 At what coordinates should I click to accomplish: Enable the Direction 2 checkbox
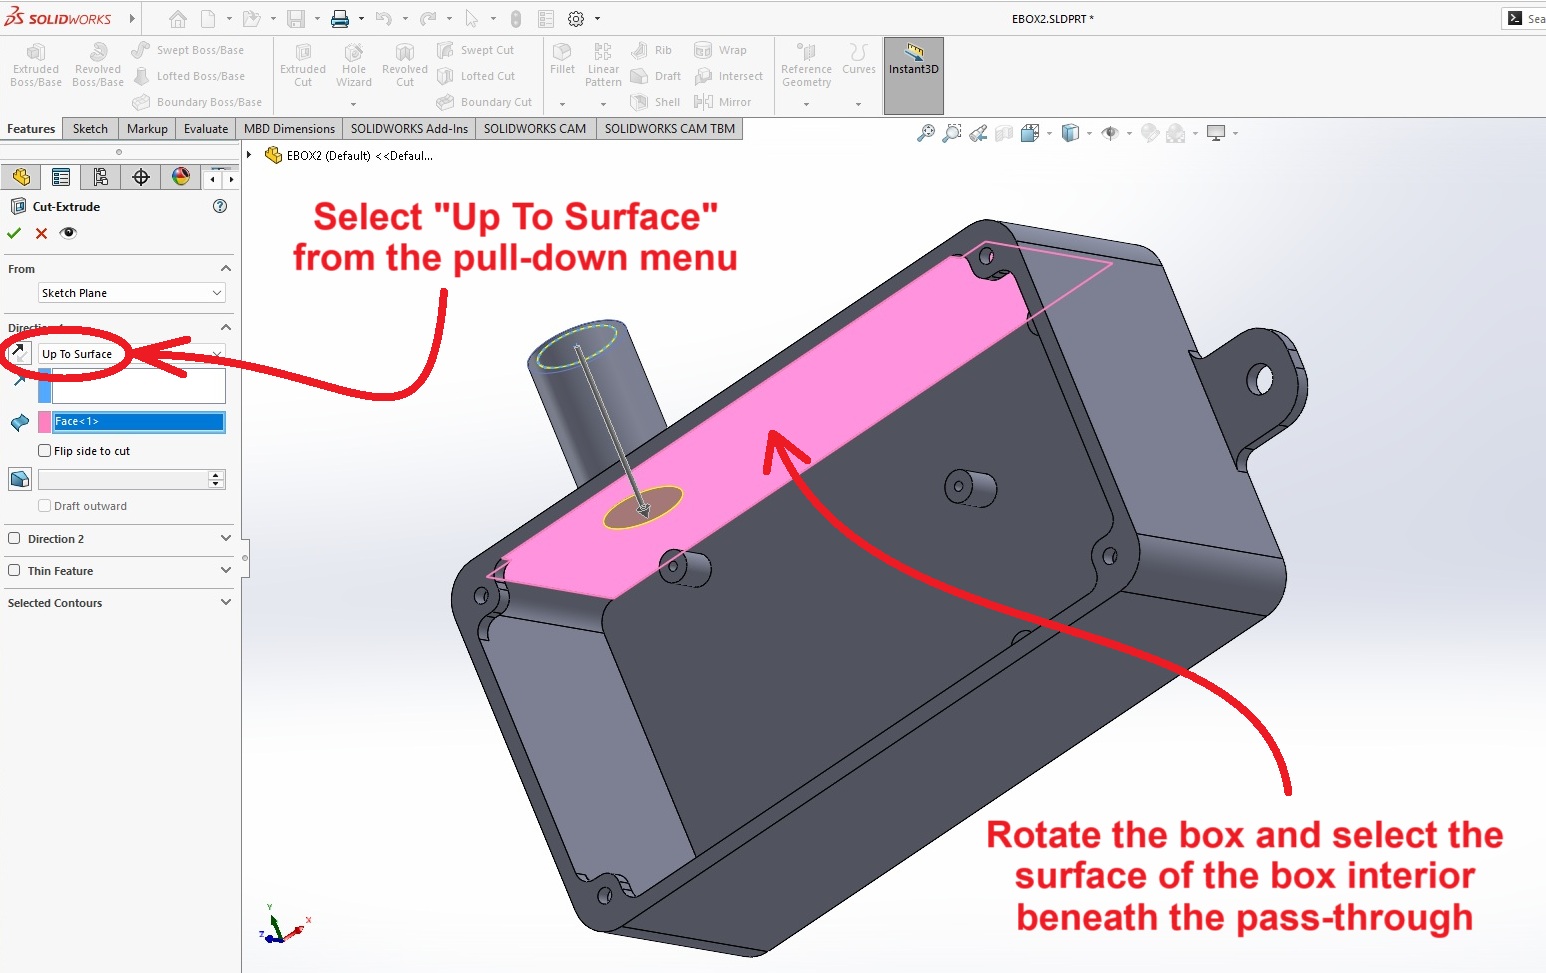coord(14,538)
